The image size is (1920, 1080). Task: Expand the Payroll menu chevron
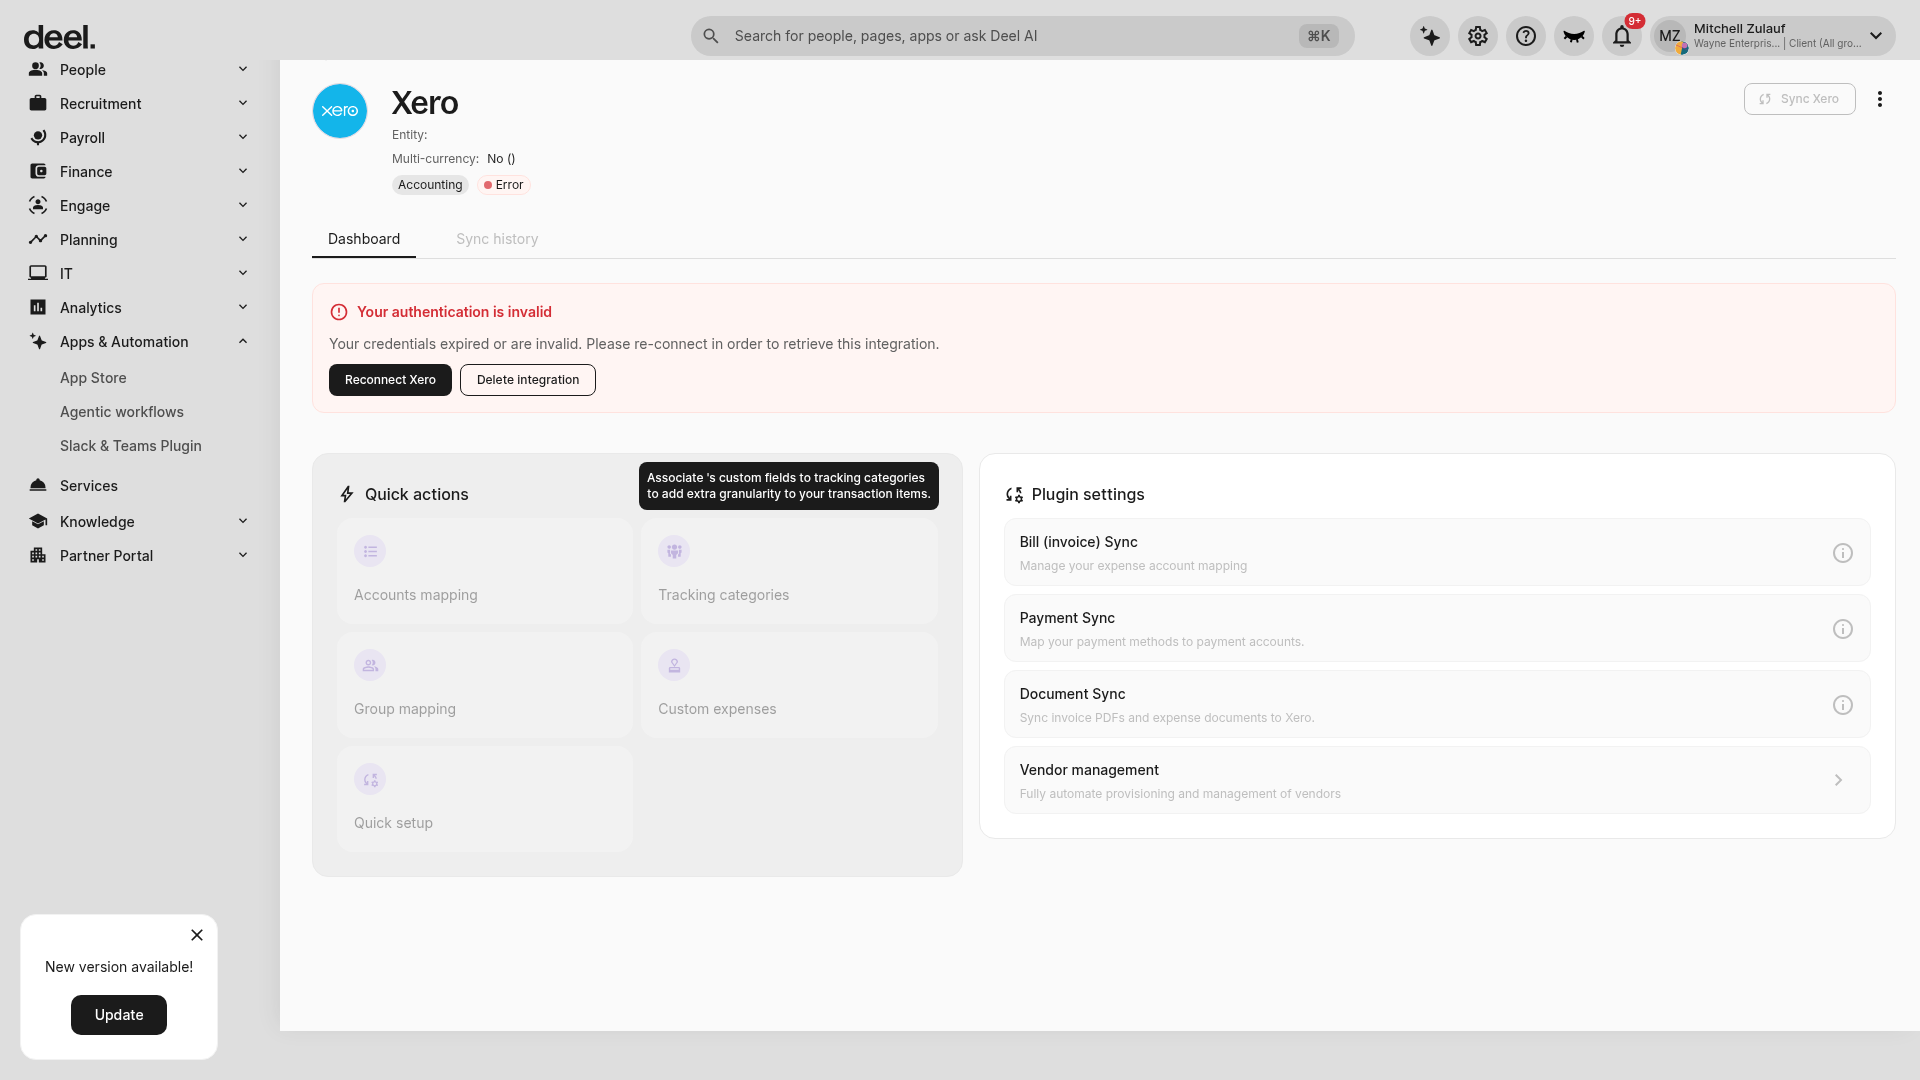(243, 137)
